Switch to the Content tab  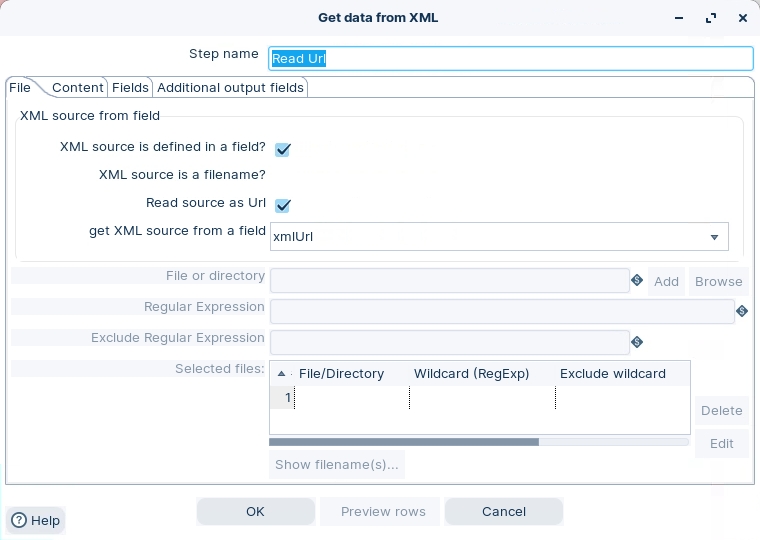78,88
